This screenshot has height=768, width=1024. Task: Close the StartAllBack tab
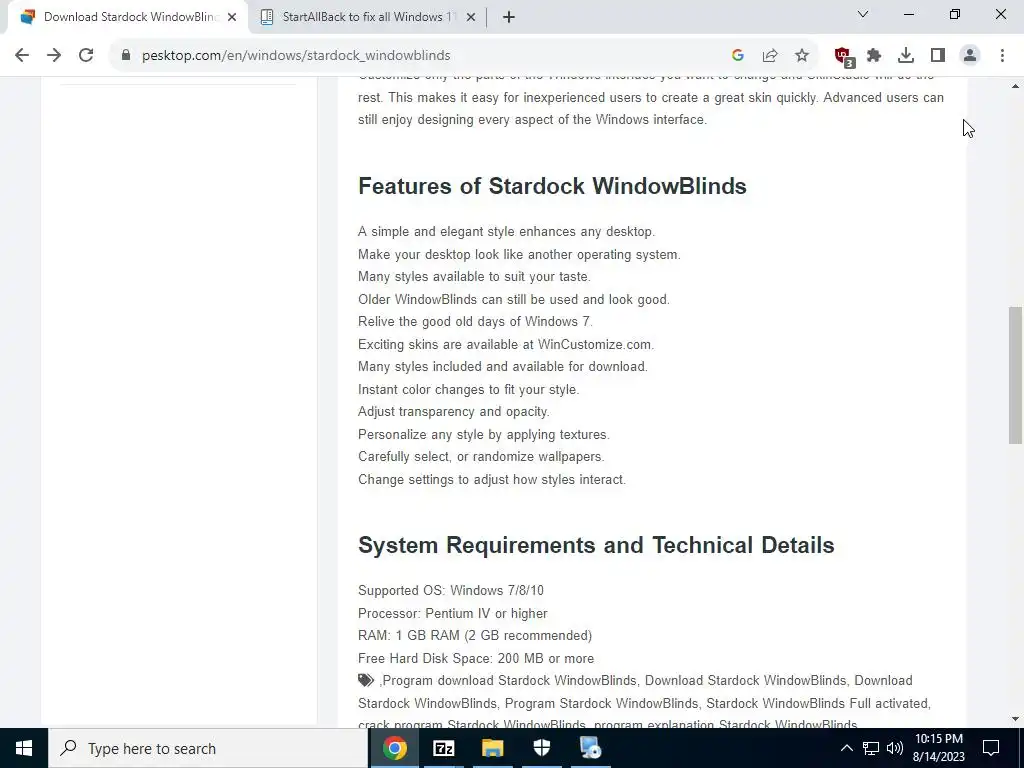471,17
